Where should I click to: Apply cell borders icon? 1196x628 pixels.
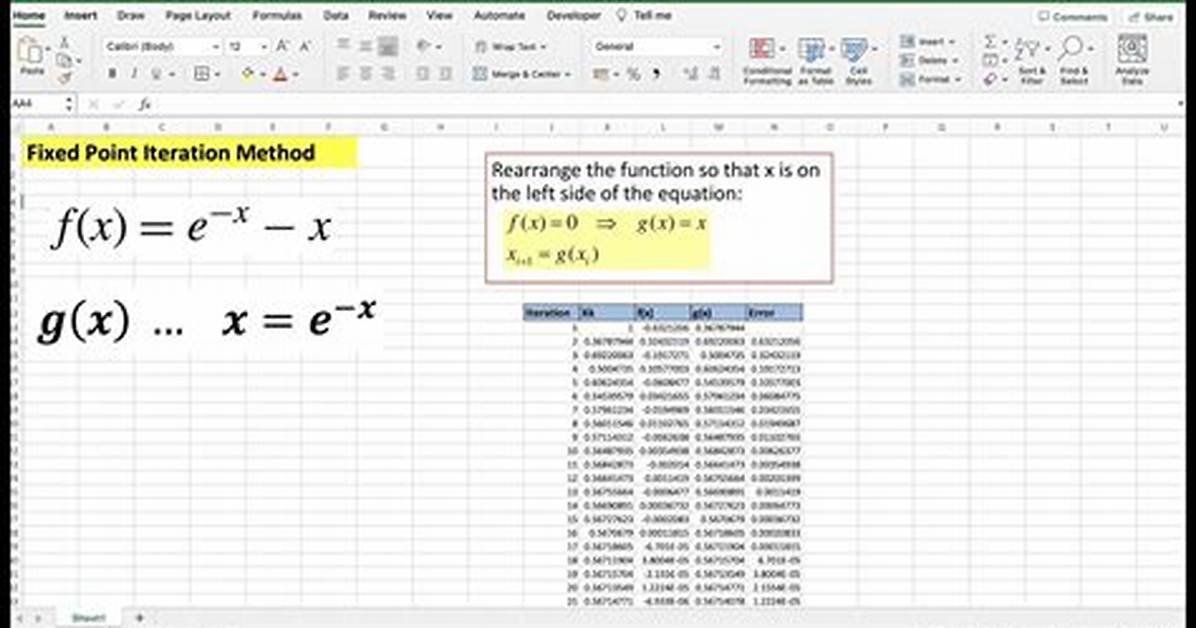coord(201,74)
